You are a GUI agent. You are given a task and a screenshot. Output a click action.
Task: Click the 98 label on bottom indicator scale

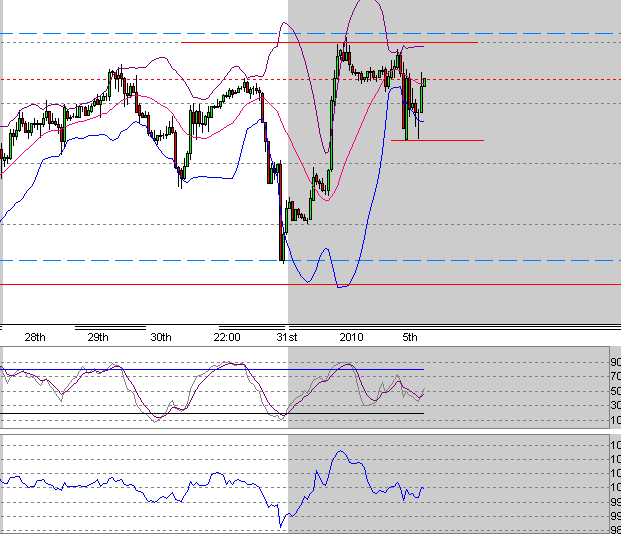click(615, 530)
